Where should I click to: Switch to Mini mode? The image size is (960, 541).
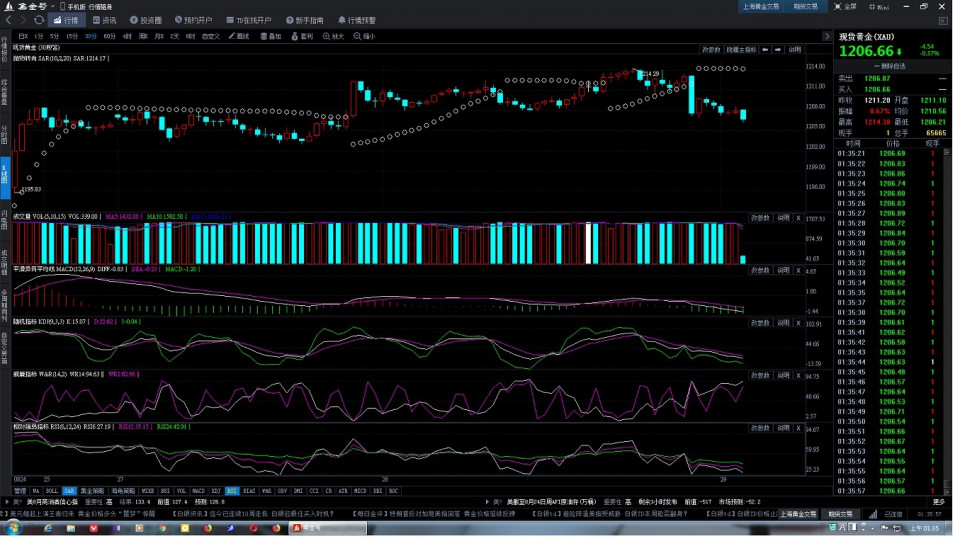[x=879, y=6]
